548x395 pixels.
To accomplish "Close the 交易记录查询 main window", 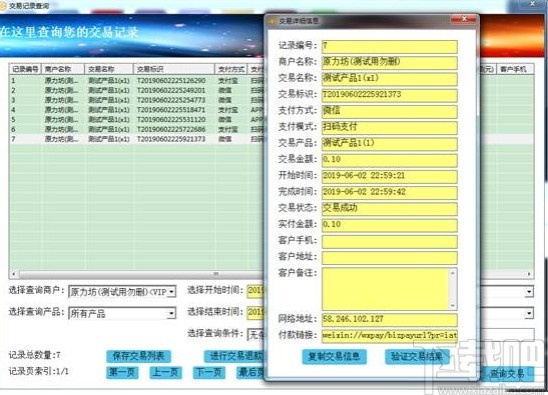I will click(x=533, y=3).
